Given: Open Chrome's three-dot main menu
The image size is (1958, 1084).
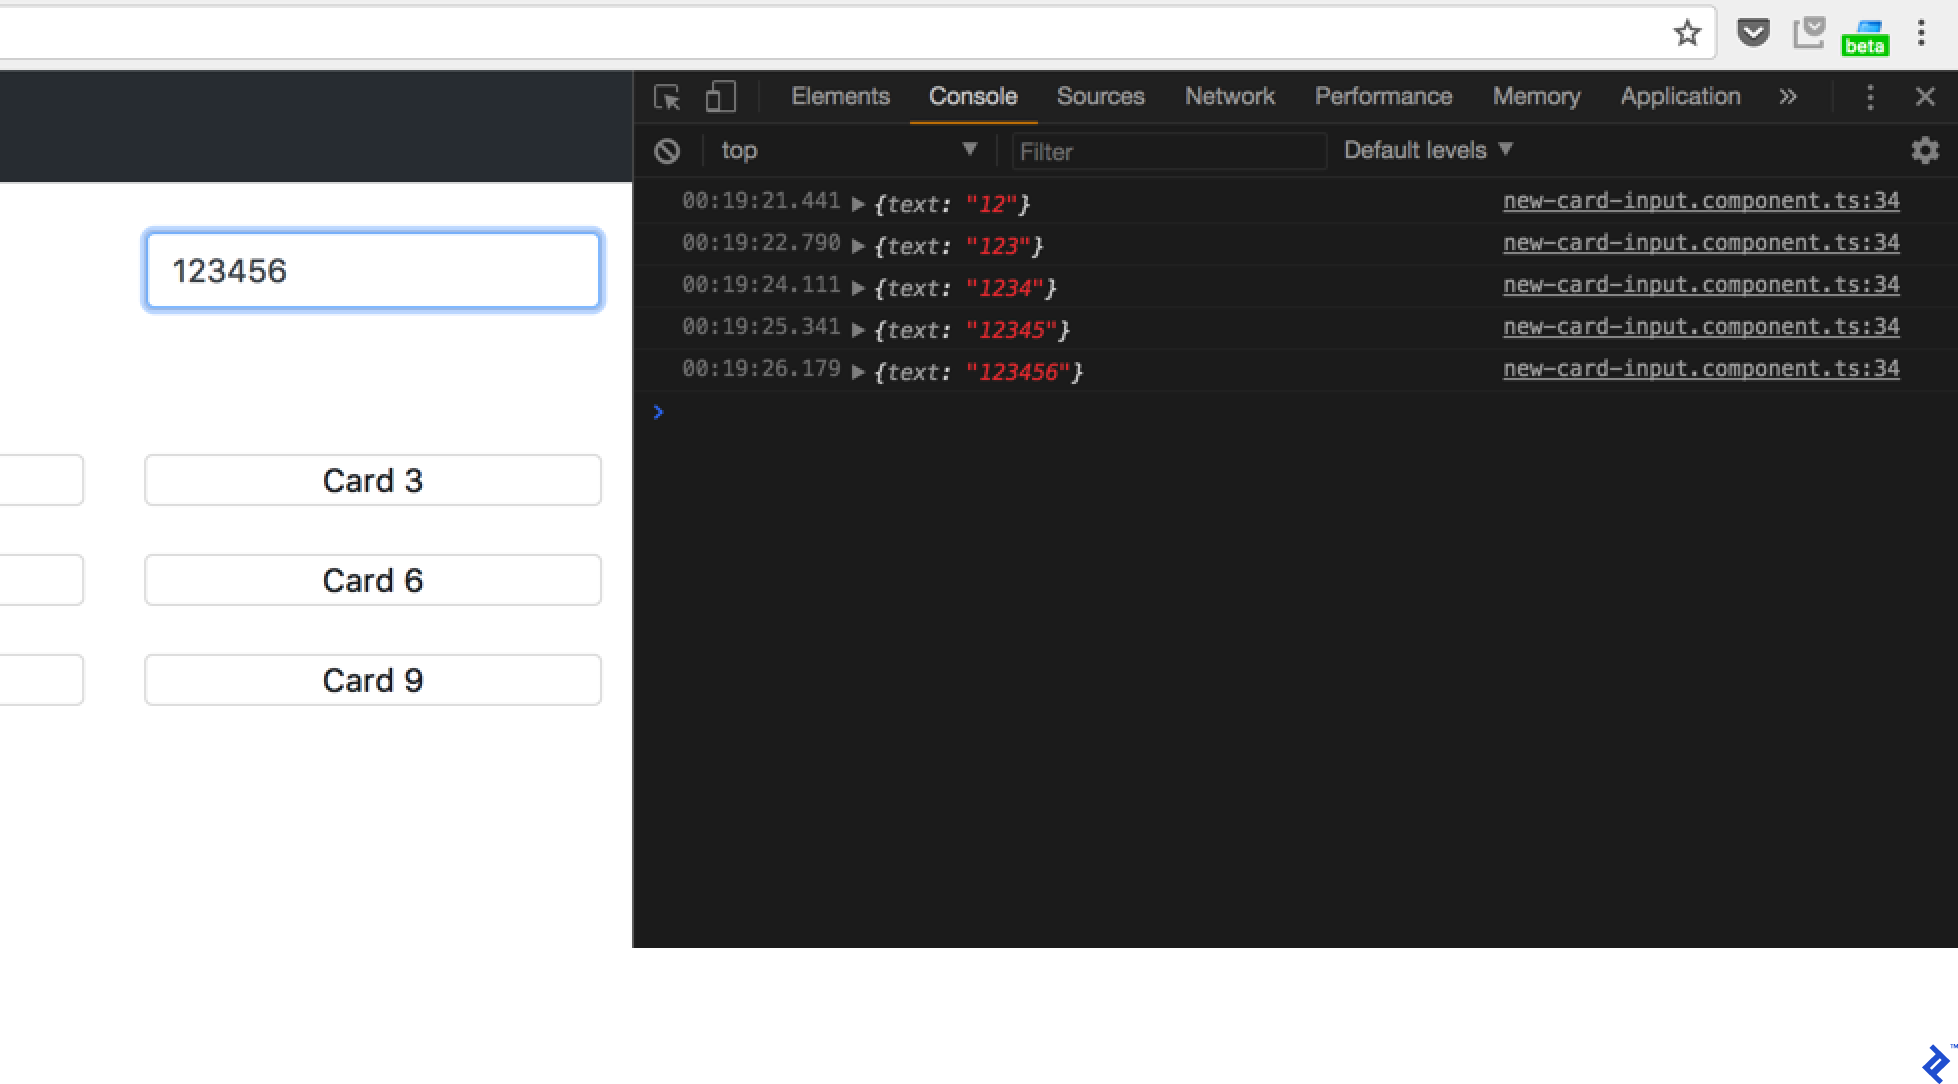Looking at the screenshot, I should point(1921,33).
